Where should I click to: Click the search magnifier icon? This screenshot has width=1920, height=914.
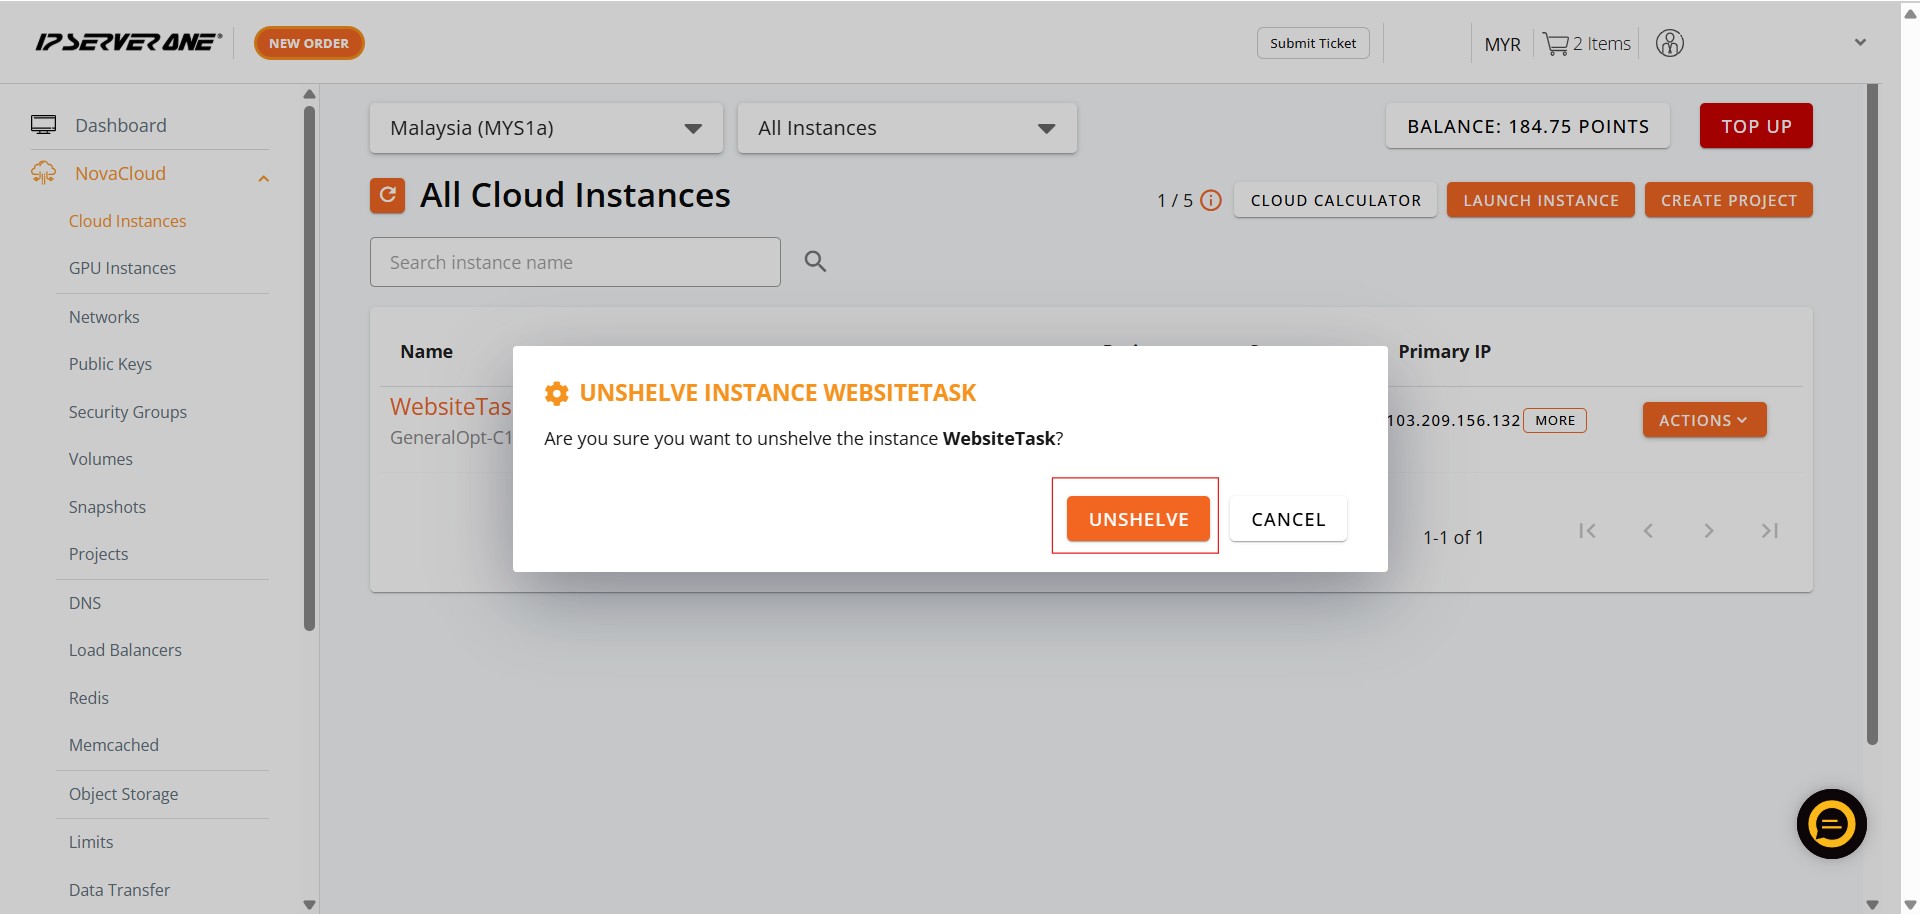click(815, 262)
